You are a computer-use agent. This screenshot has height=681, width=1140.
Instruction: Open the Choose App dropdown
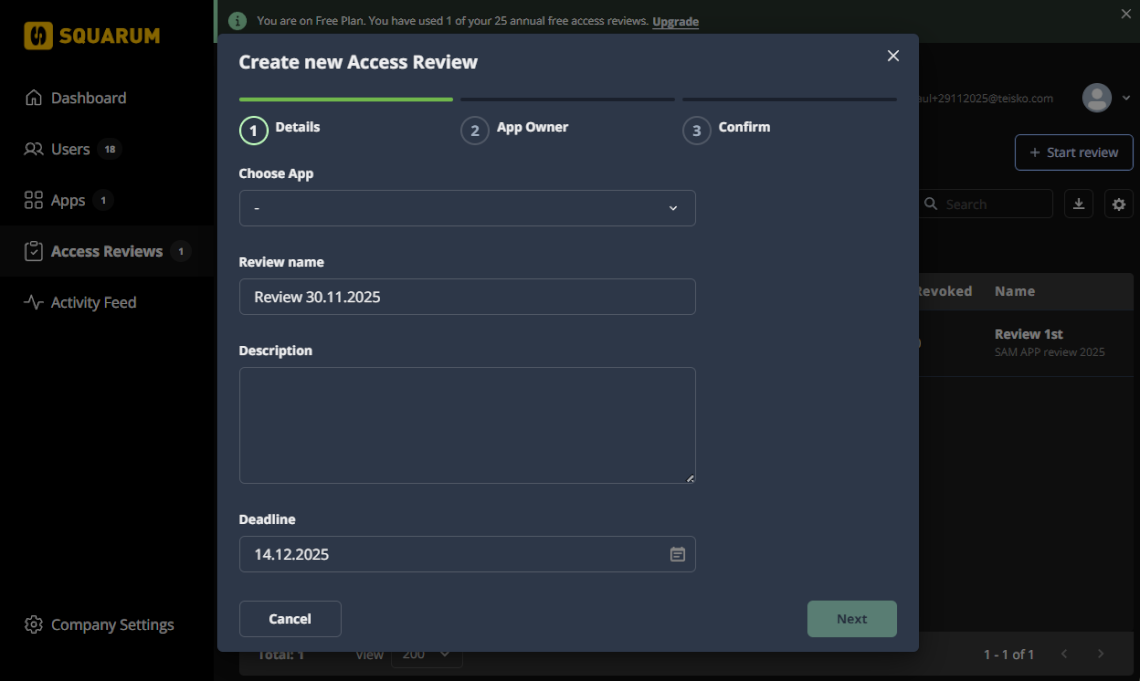tap(467, 208)
